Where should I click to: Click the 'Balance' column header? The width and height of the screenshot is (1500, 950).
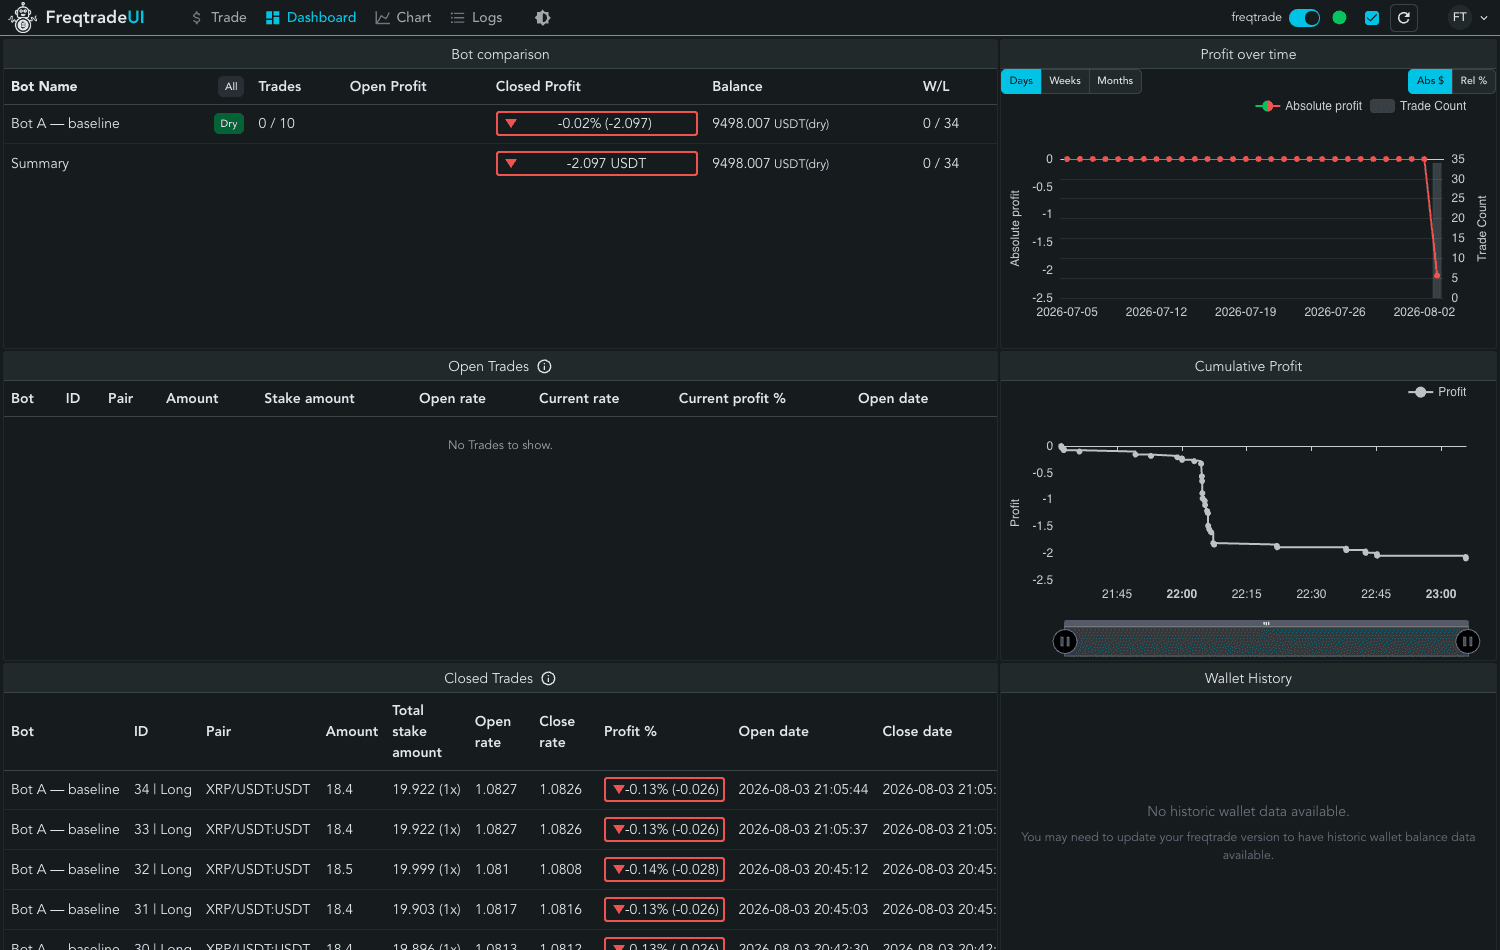click(x=737, y=87)
